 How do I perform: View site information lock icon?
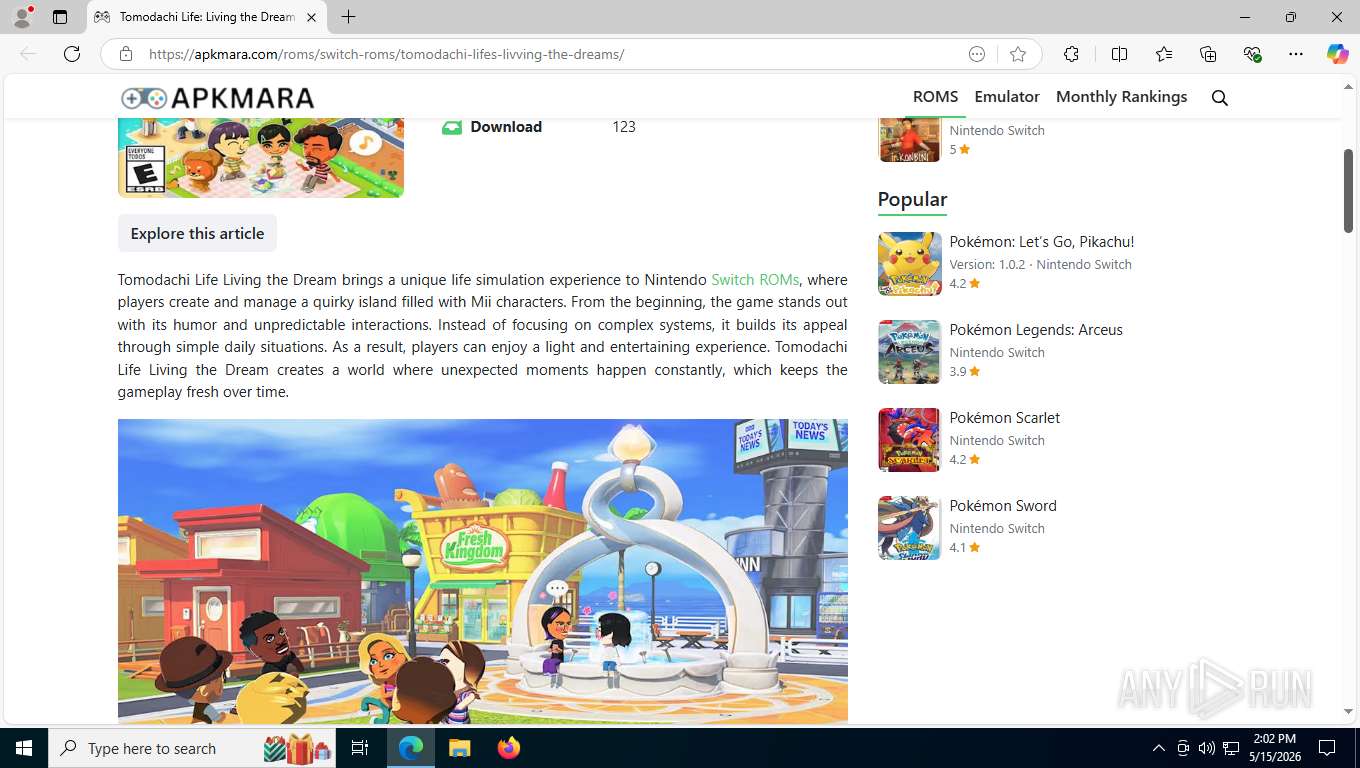[x=126, y=54]
